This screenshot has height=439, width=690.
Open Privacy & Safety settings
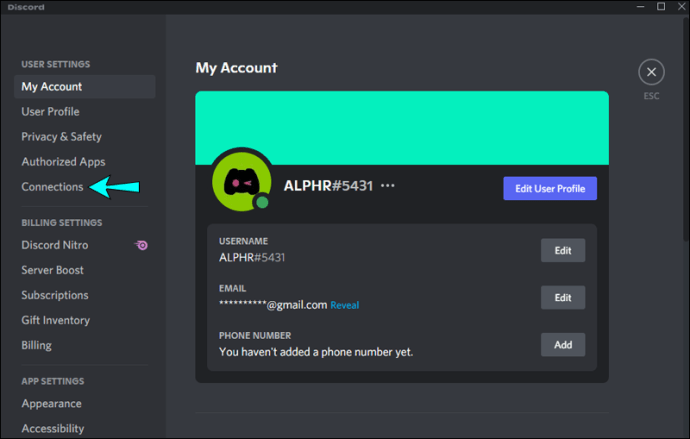(x=62, y=137)
